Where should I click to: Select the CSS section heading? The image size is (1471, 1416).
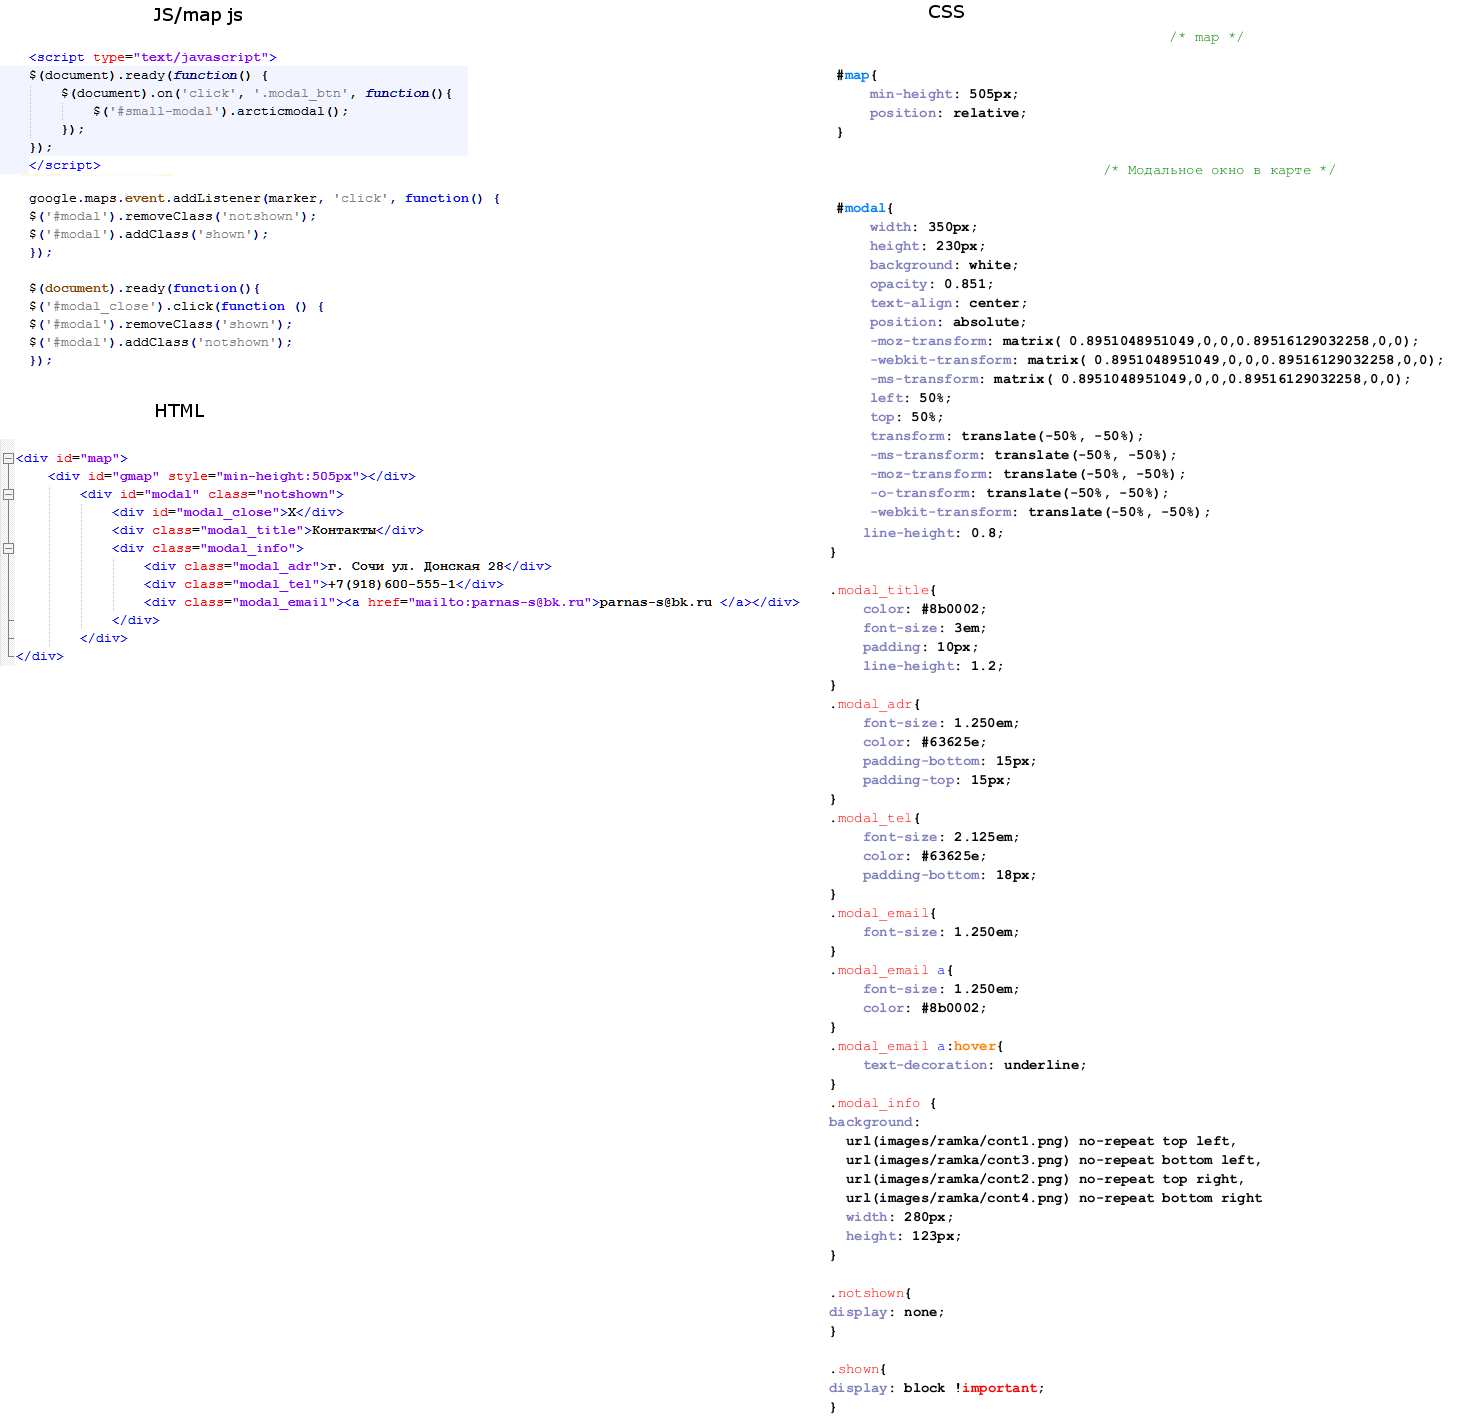coord(946,12)
